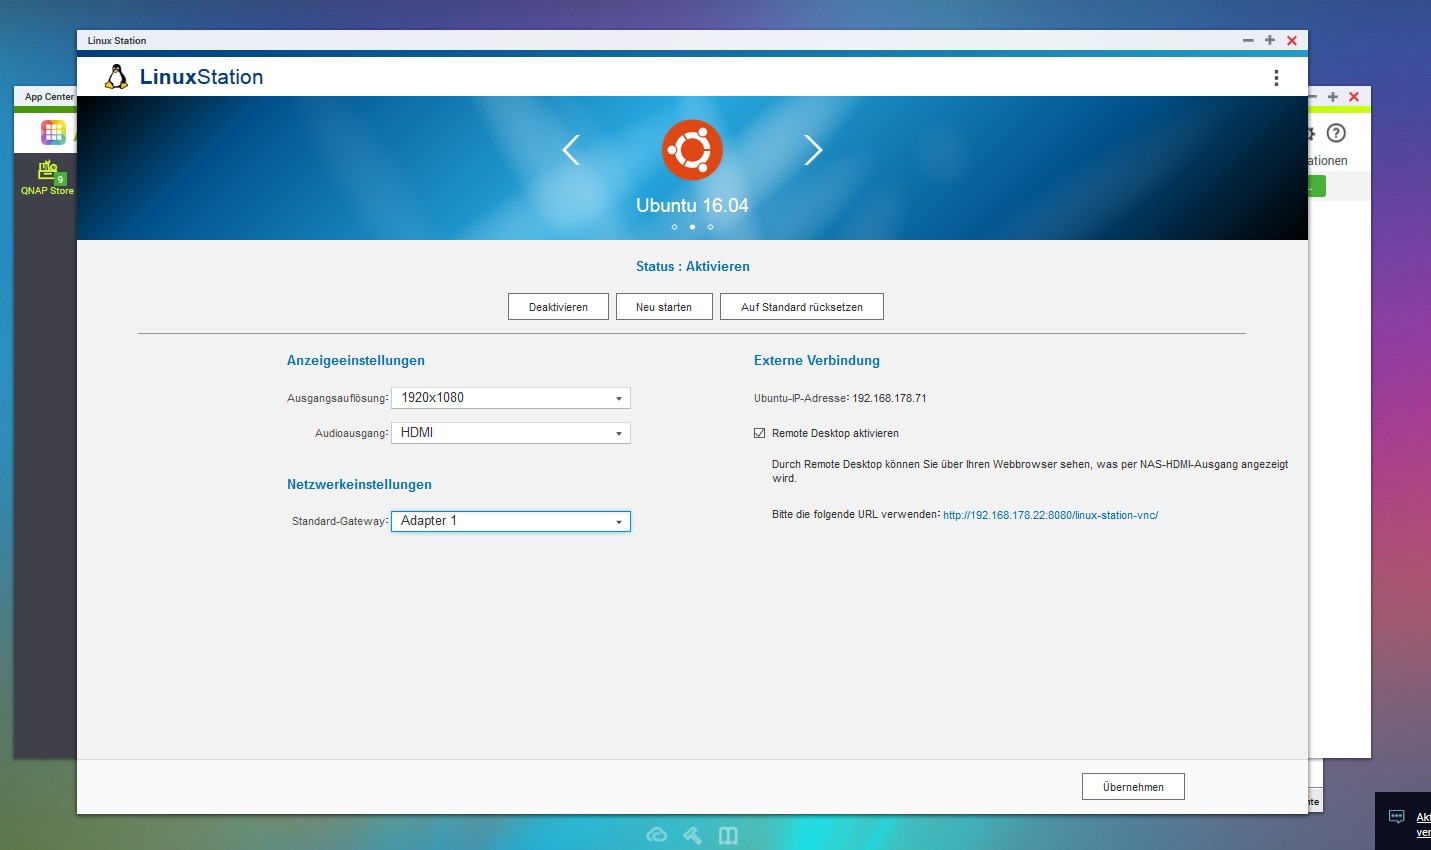Click the App Center grid logo icon
Image resolution: width=1431 pixels, height=850 pixels.
(x=53, y=132)
